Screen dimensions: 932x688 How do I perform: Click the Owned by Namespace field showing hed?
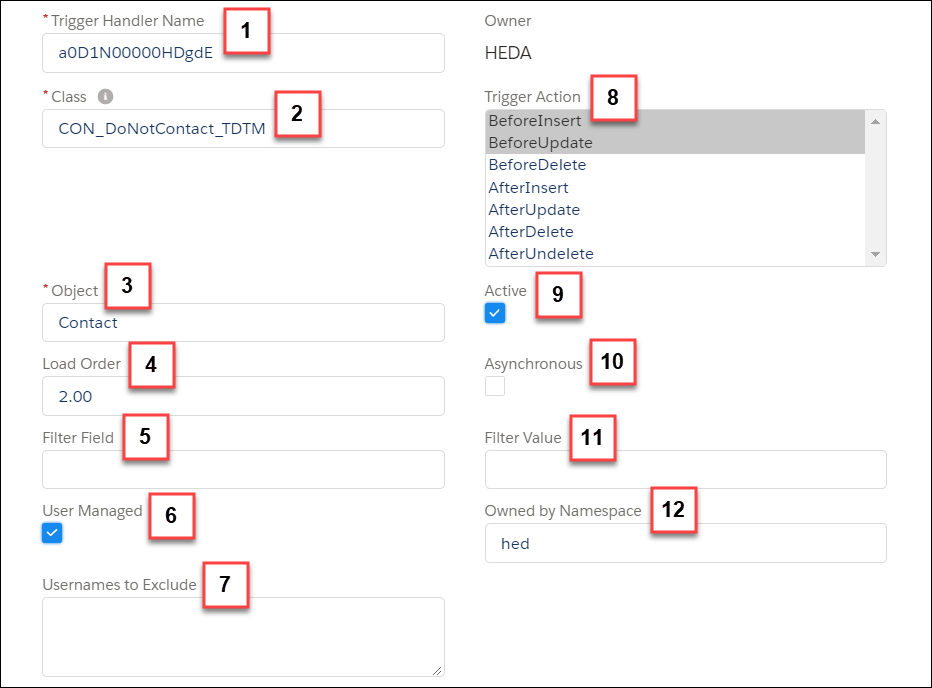(685, 542)
